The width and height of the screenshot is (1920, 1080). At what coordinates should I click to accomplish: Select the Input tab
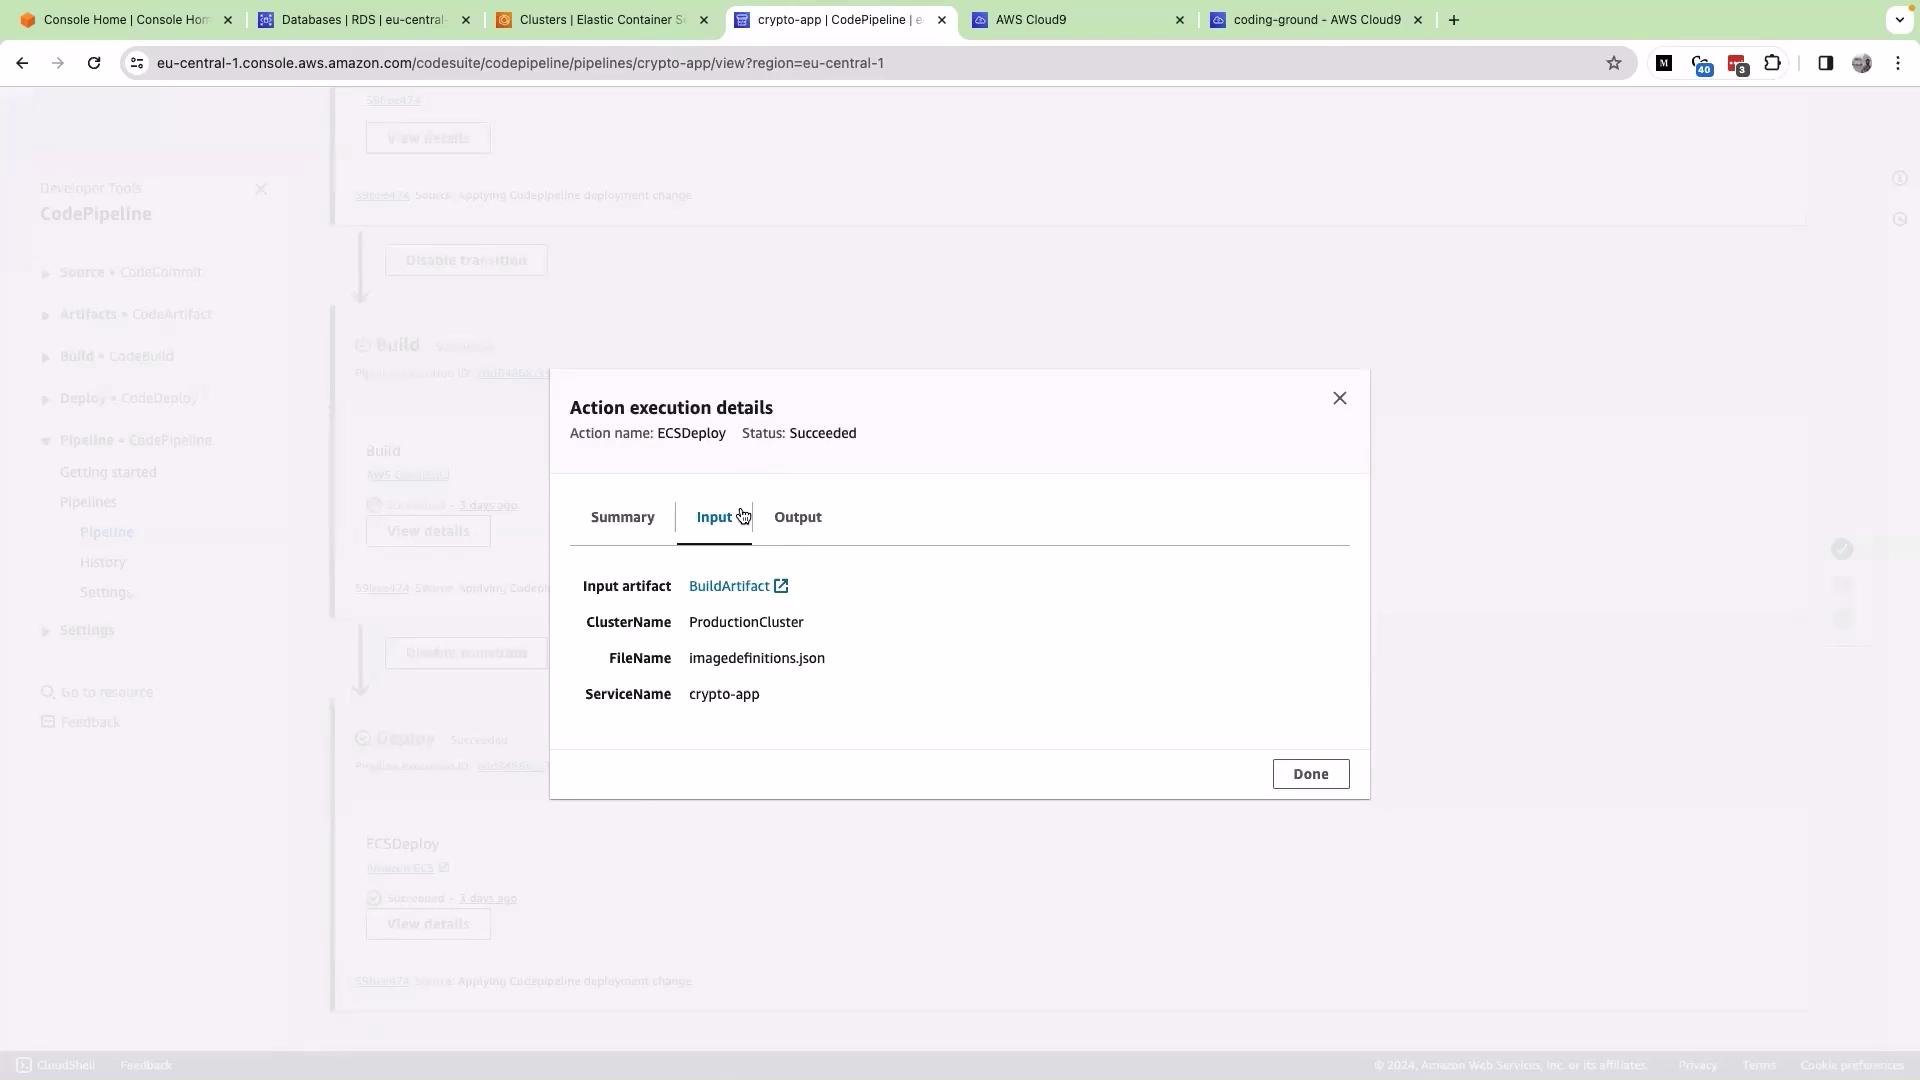click(714, 517)
